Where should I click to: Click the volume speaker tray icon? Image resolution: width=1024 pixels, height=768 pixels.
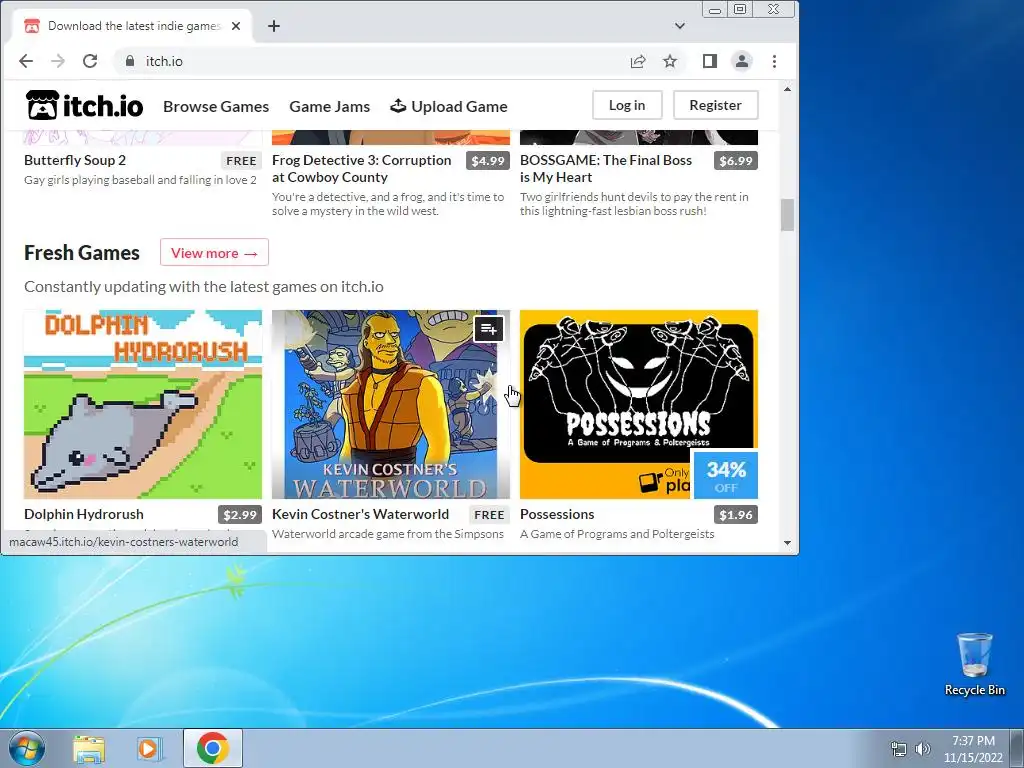(x=923, y=749)
